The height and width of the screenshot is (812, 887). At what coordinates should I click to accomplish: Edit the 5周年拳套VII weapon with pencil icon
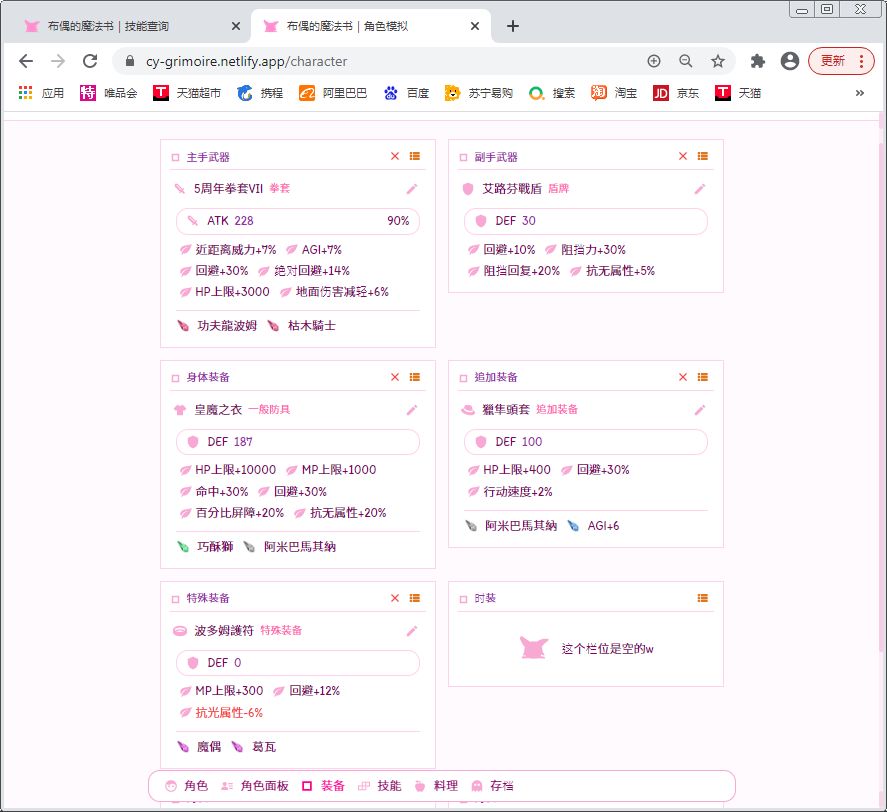(412, 189)
